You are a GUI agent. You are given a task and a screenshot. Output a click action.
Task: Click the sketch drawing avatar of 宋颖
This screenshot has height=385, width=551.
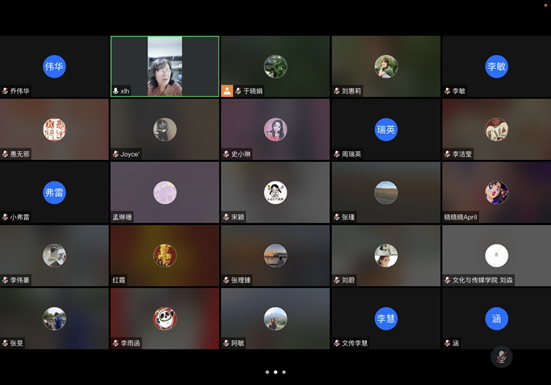click(276, 192)
